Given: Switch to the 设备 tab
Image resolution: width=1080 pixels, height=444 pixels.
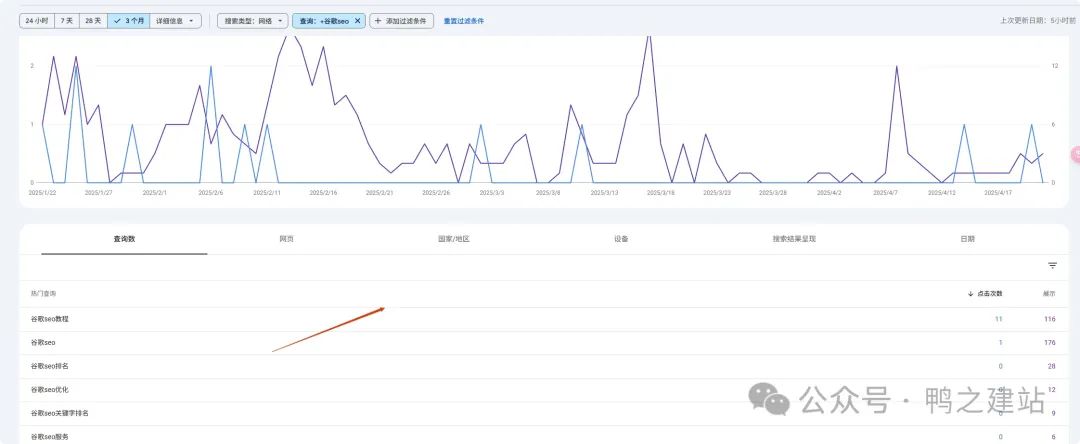Looking at the screenshot, I should [621, 239].
